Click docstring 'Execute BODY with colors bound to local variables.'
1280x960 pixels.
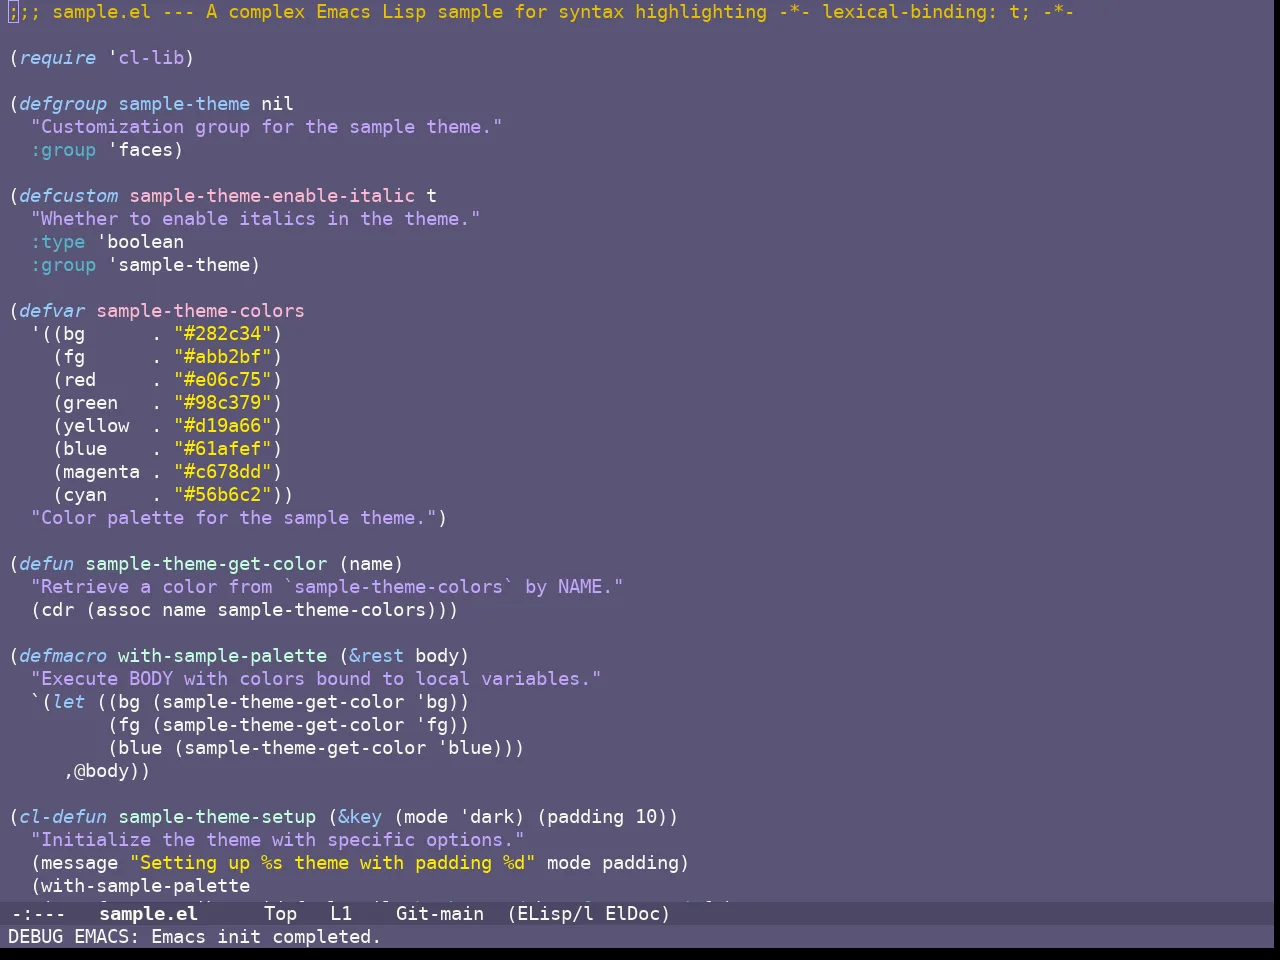click(316, 679)
